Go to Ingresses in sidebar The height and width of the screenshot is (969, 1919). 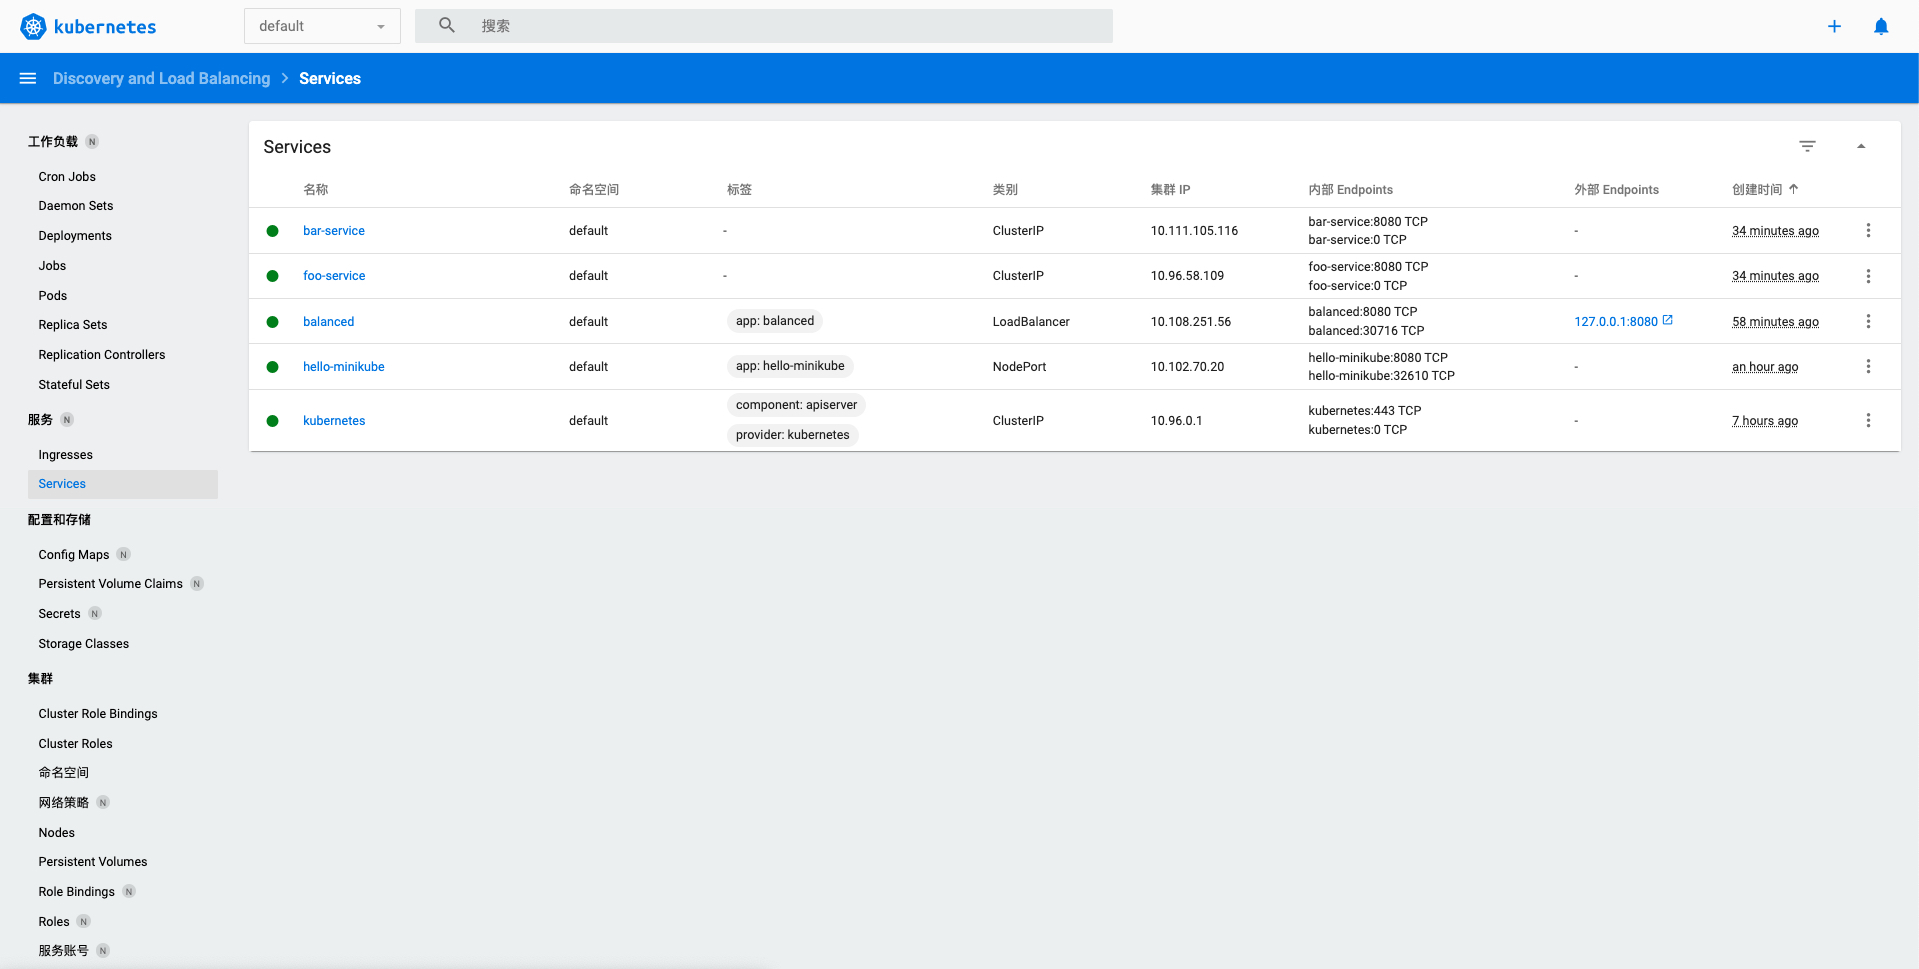click(65, 455)
